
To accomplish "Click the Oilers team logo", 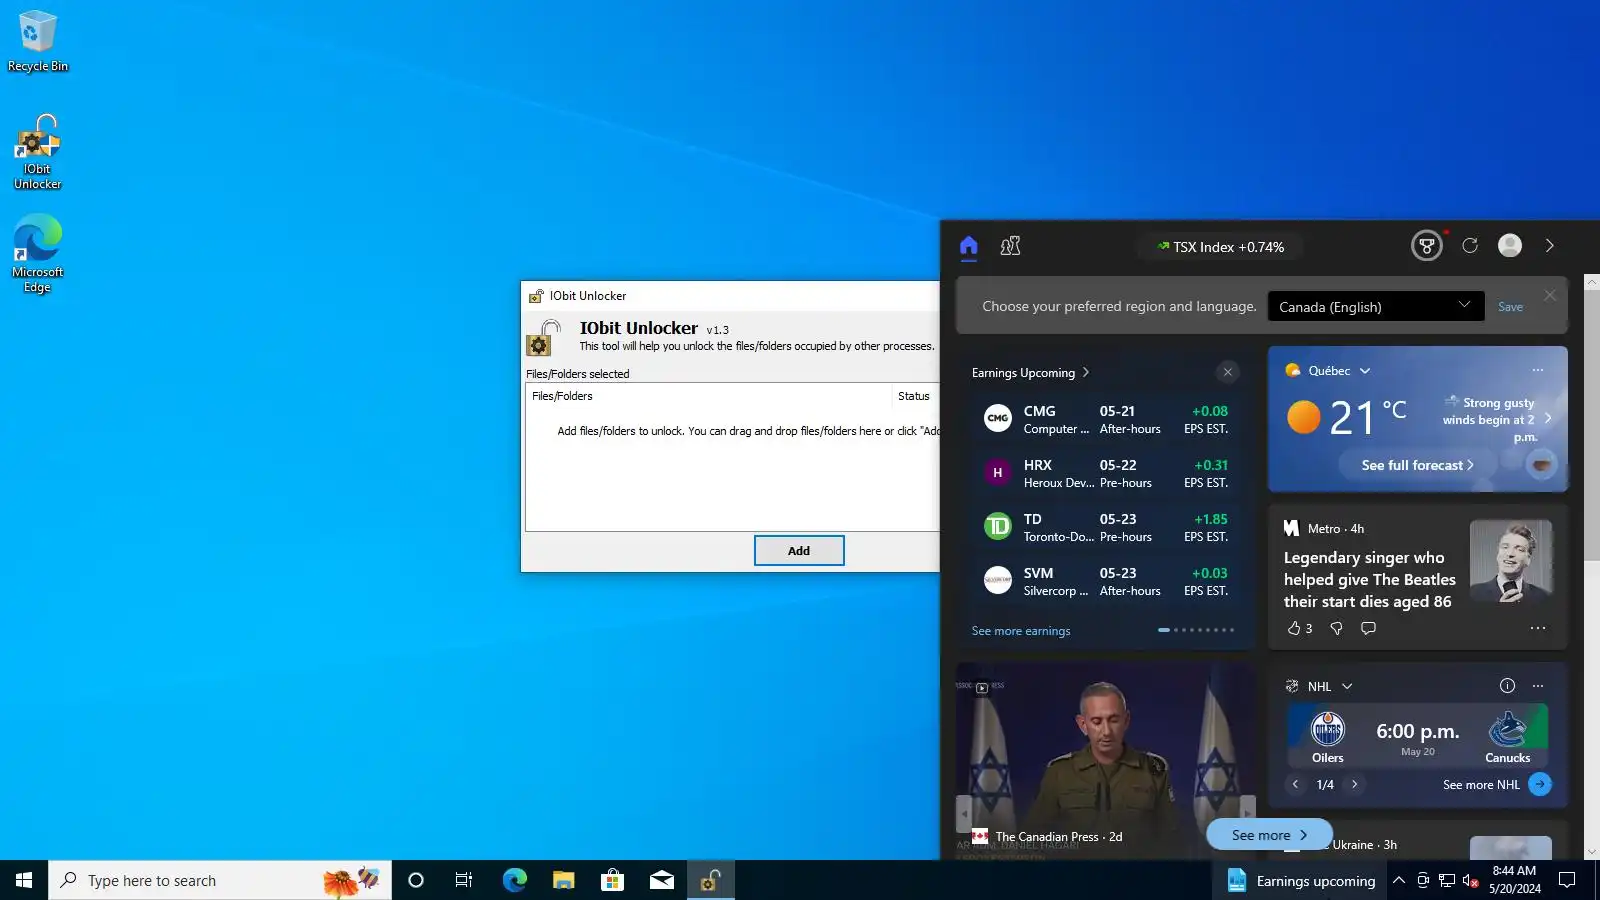I will point(1327,731).
